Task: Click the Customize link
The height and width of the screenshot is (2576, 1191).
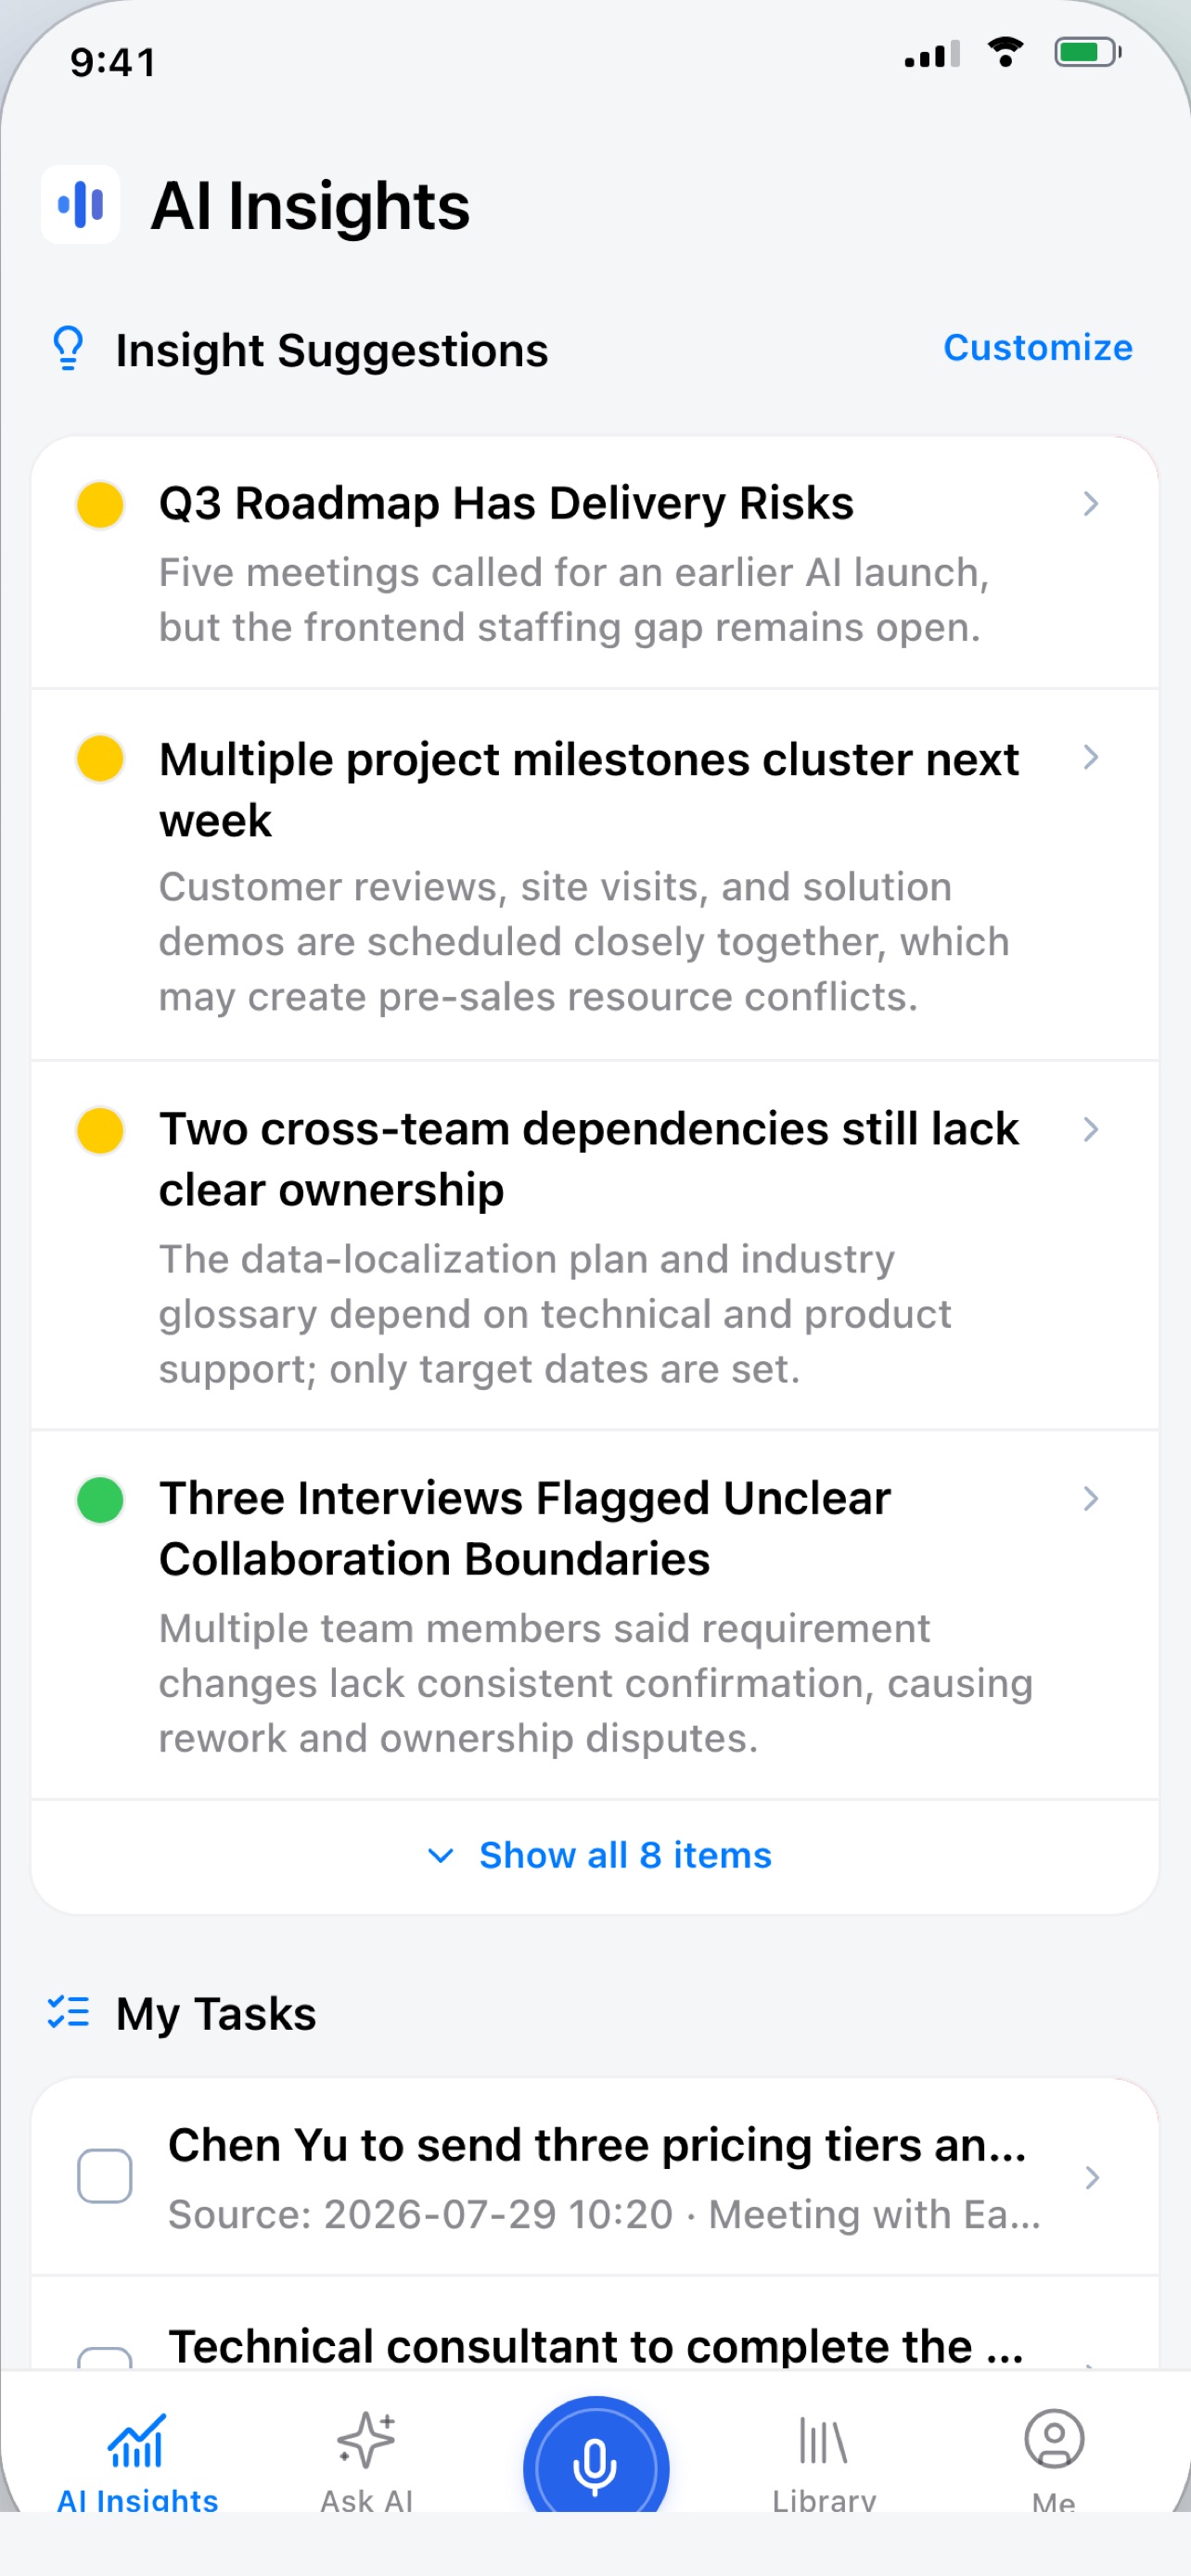Action: tap(1038, 347)
